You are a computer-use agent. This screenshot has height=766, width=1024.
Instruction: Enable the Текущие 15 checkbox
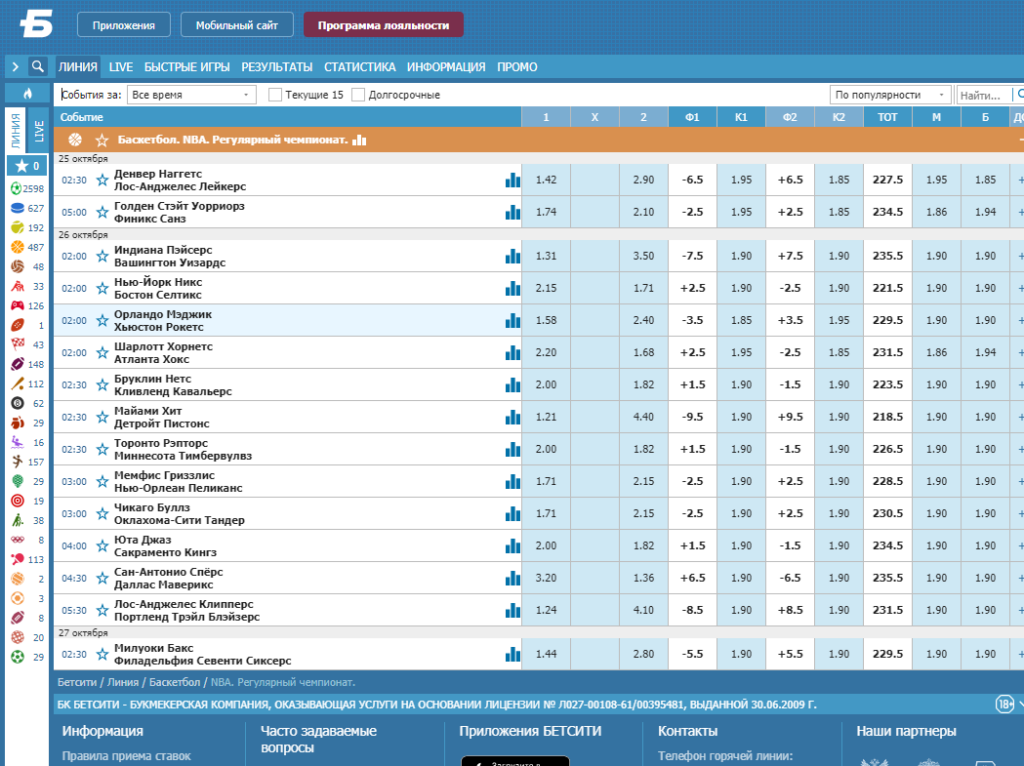tap(275, 95)
